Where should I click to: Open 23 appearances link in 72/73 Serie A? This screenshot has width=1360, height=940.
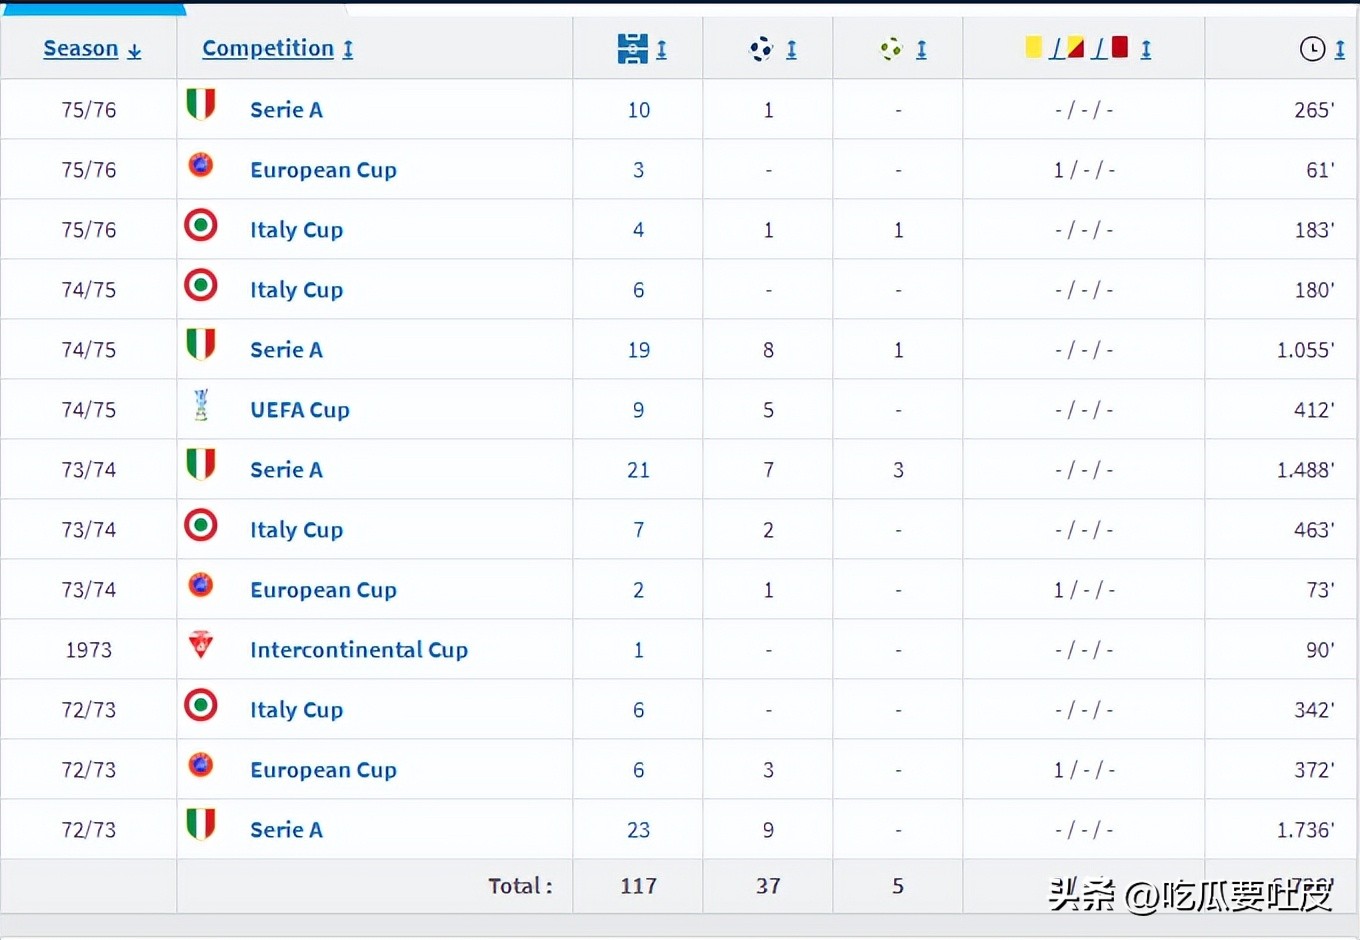coord(638,830)
